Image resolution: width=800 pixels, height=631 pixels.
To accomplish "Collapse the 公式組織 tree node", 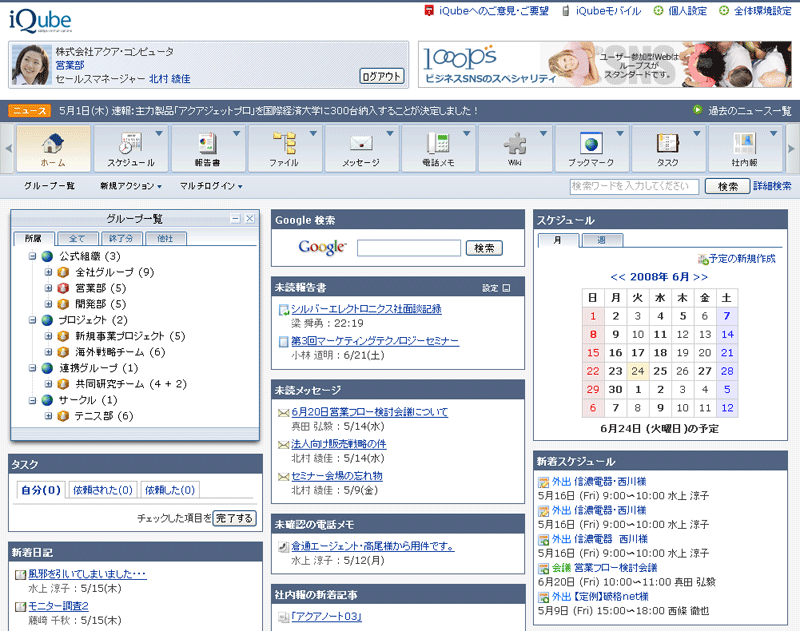I will point(32,256).
